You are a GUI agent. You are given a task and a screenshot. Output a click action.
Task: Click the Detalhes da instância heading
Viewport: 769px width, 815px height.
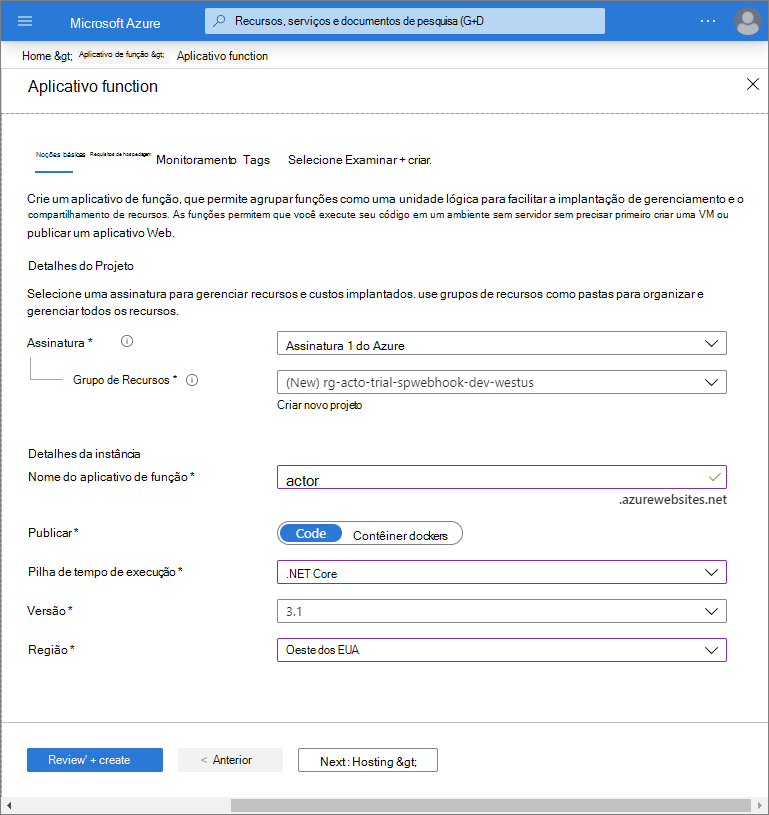tap(84, 454)
